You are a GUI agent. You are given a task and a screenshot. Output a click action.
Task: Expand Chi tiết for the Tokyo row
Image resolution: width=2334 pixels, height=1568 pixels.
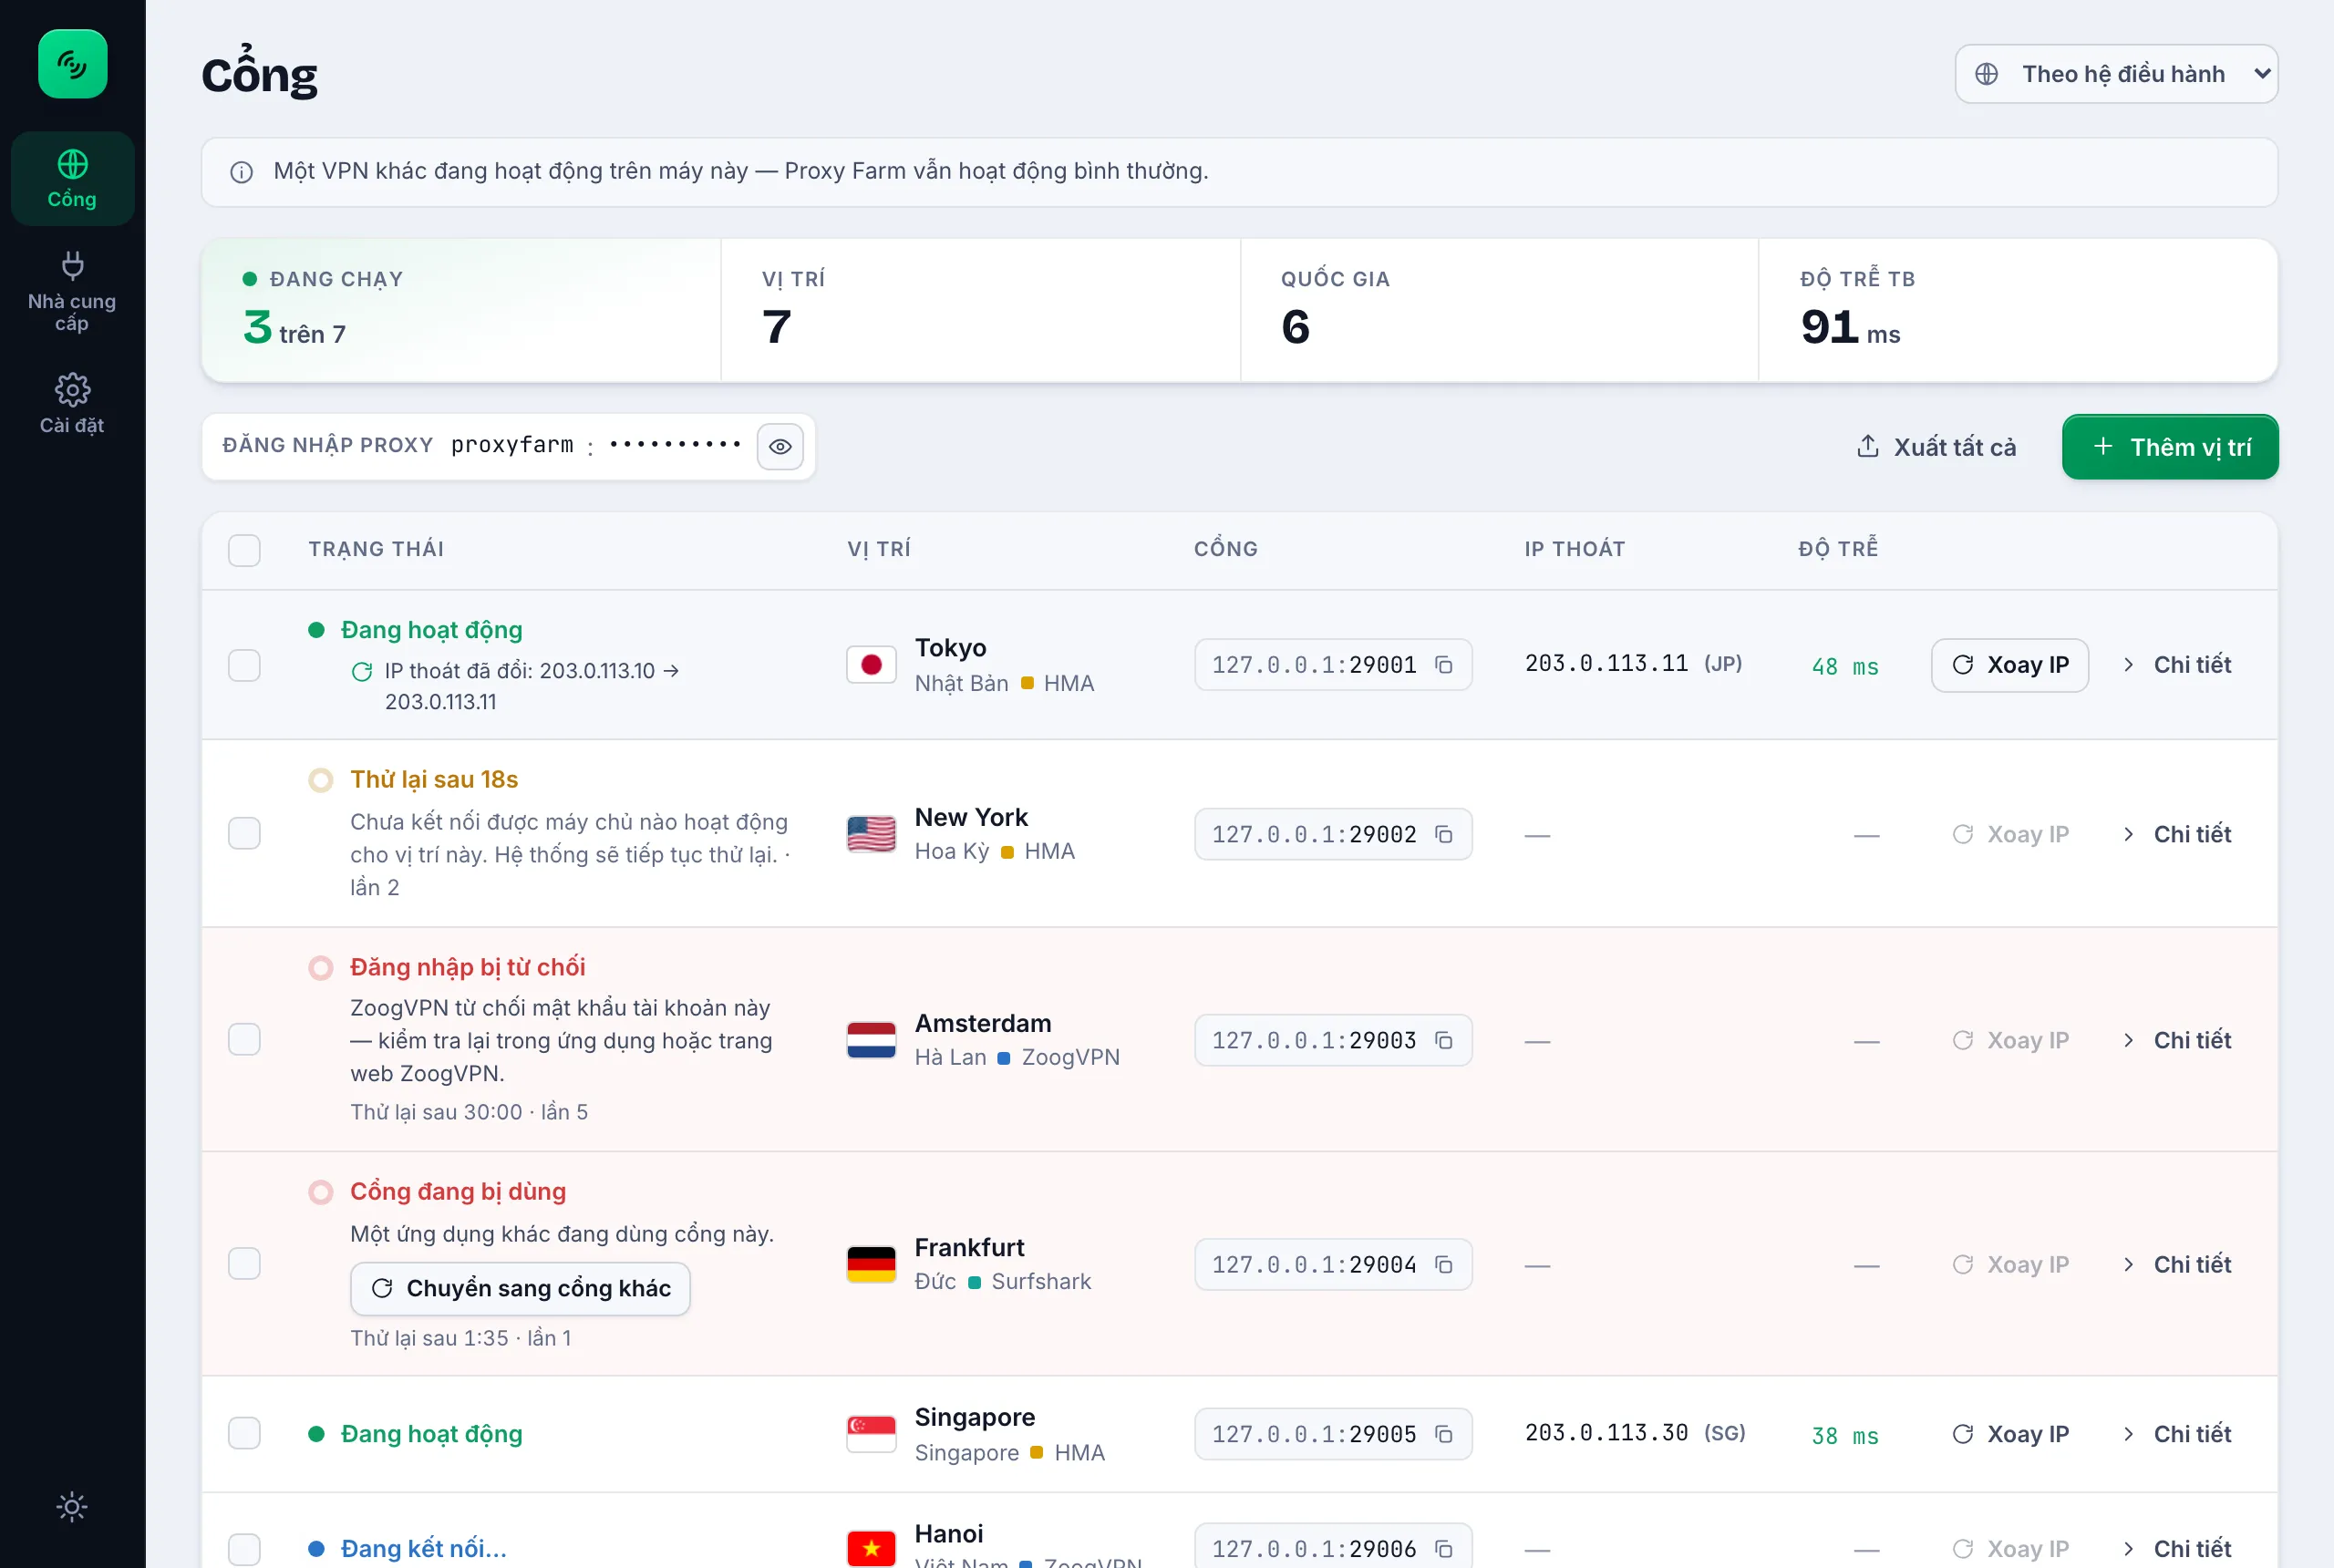[2176, 665]
